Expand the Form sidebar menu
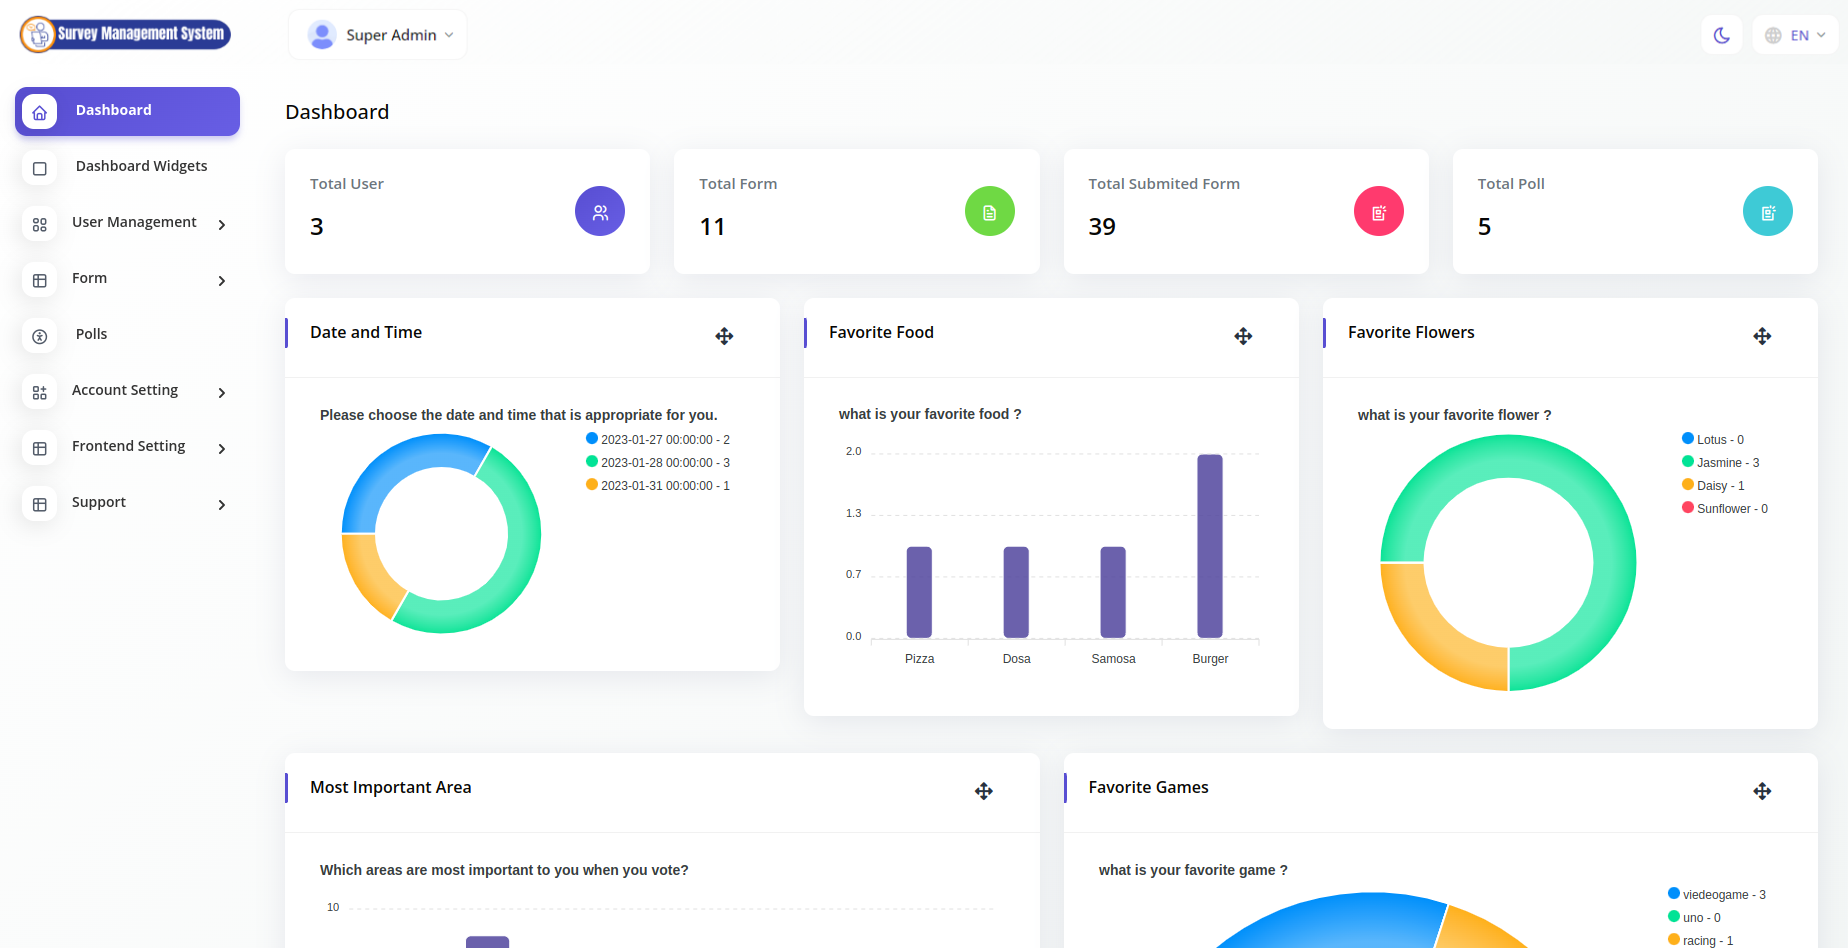 pos(127,279)
